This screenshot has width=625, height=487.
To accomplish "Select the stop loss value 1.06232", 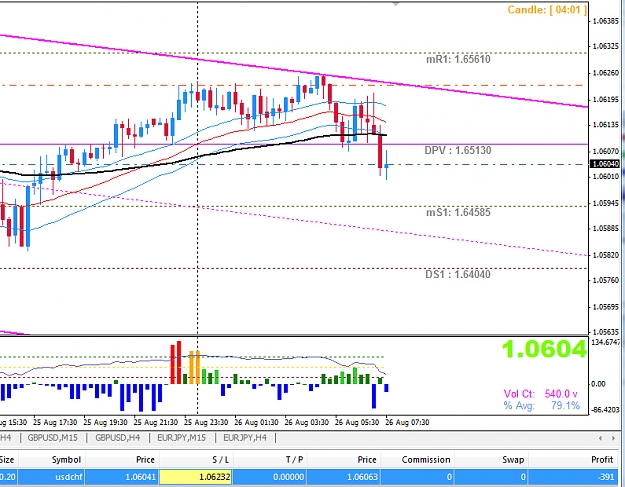I will click(x=196, y=477).
